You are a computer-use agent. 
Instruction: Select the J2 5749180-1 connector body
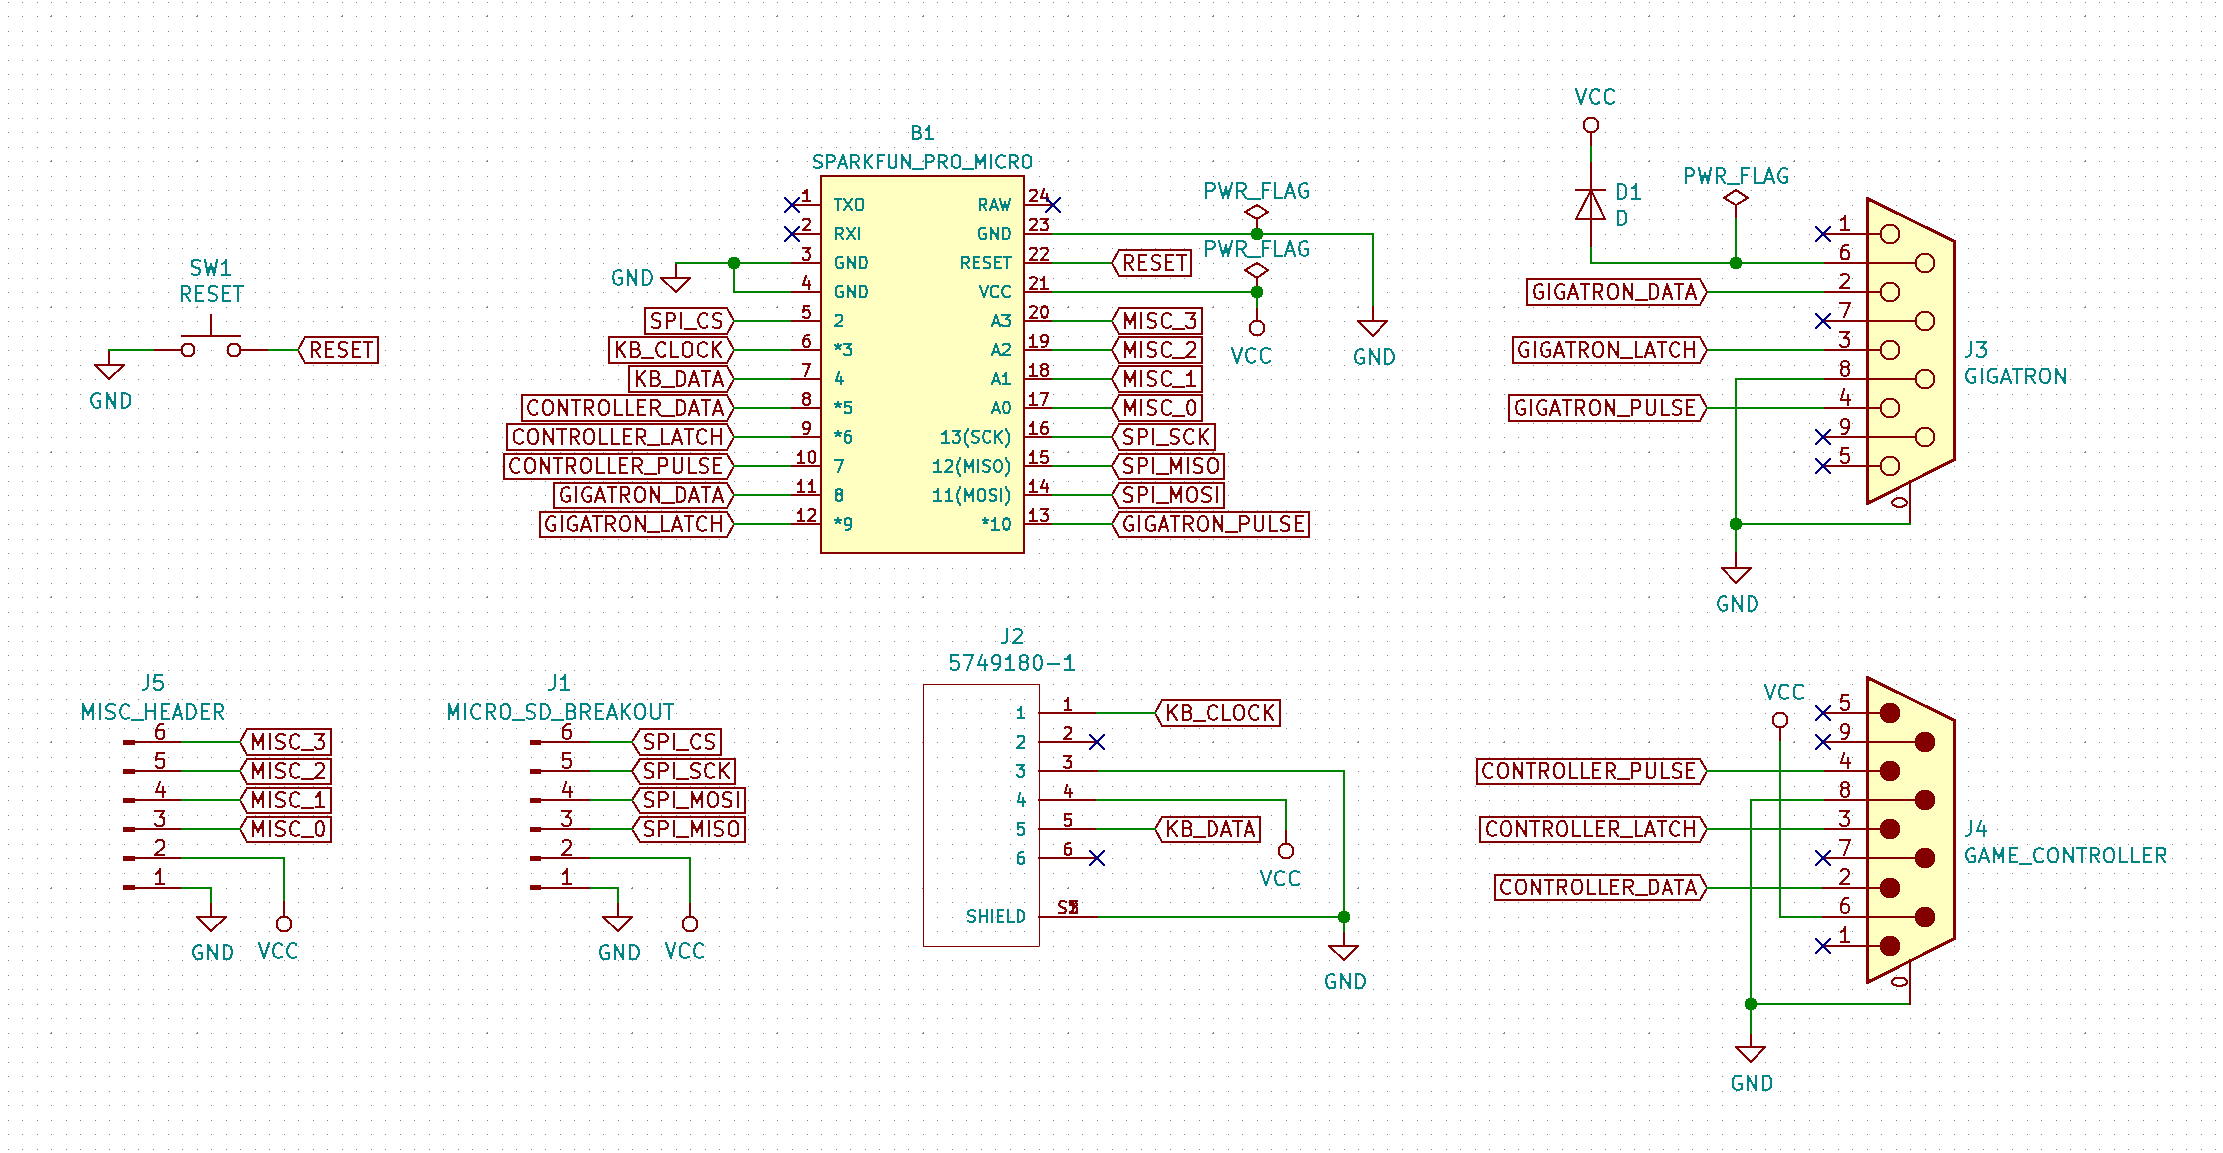tap(981, 815)
